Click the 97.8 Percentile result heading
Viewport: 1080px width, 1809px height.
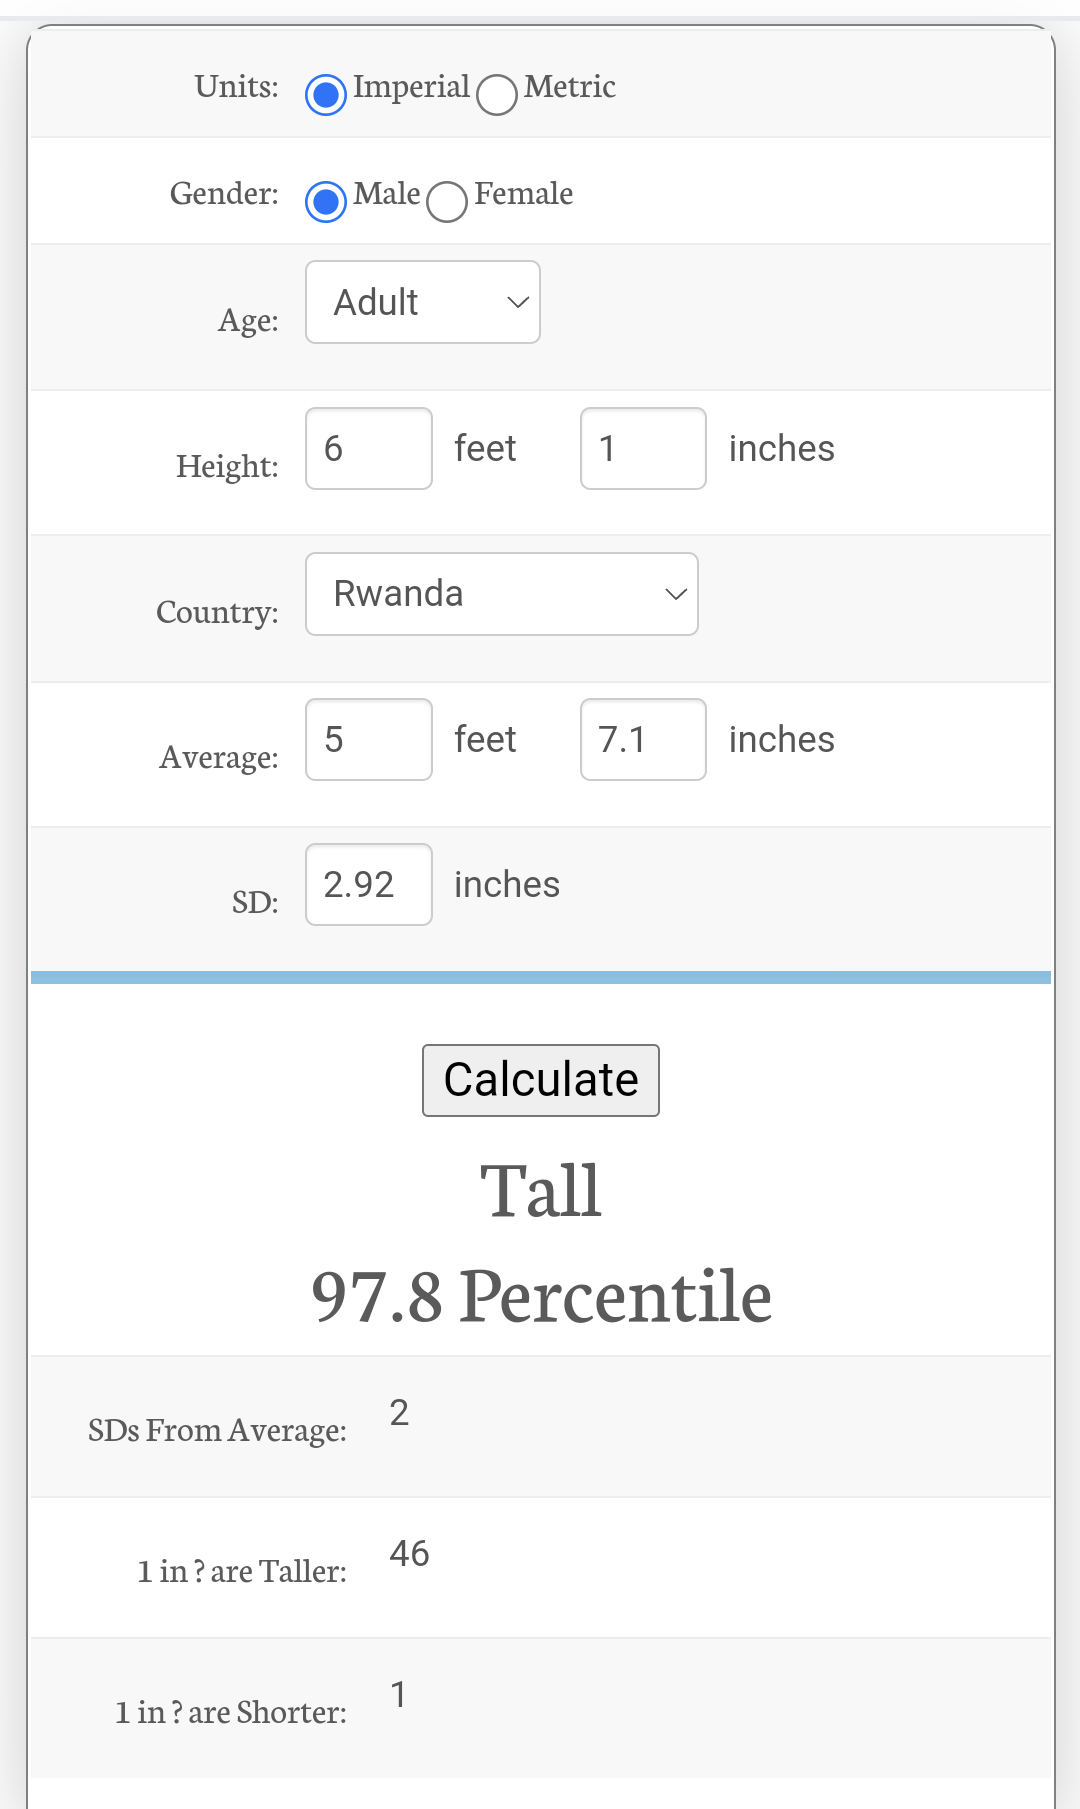(541, 1296)
